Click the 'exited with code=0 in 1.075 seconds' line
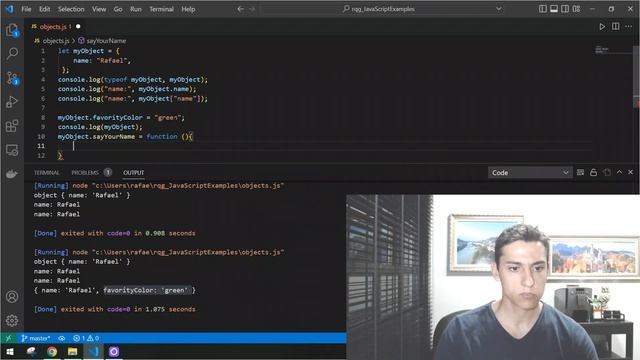Screen dimensions: 640x360 click(128, 309)
